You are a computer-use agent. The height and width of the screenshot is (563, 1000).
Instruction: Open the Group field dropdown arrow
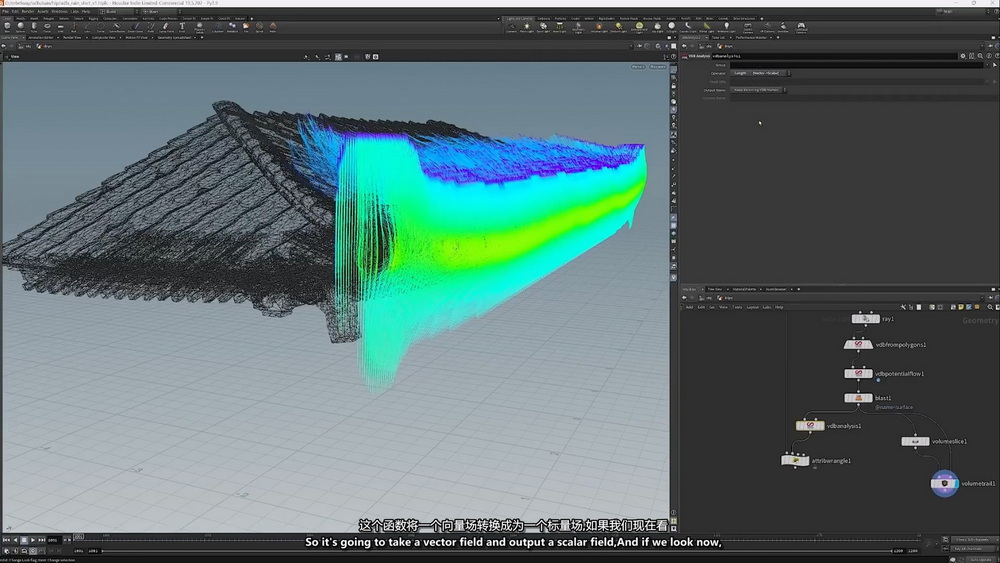point(987,65)
